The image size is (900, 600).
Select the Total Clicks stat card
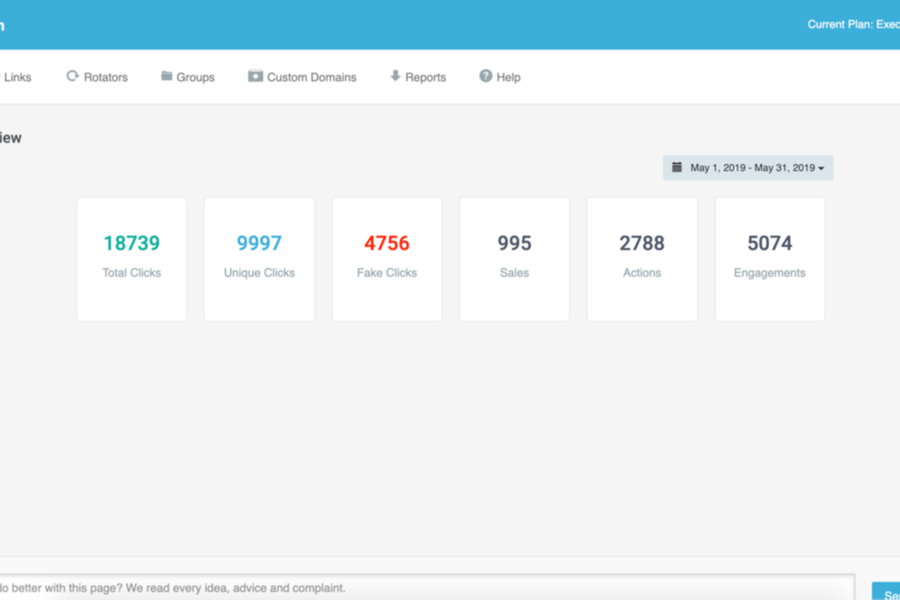click(131, 259)
